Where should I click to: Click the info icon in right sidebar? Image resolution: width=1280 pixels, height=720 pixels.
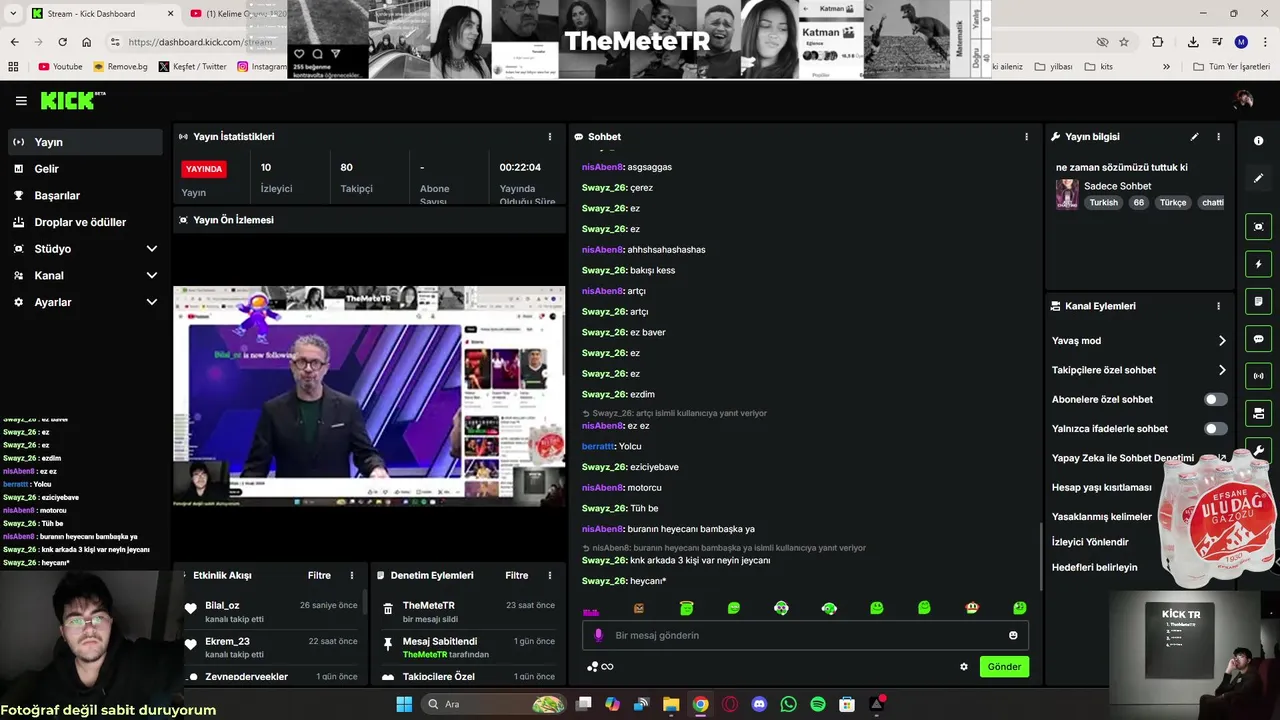click(1259, 141)
